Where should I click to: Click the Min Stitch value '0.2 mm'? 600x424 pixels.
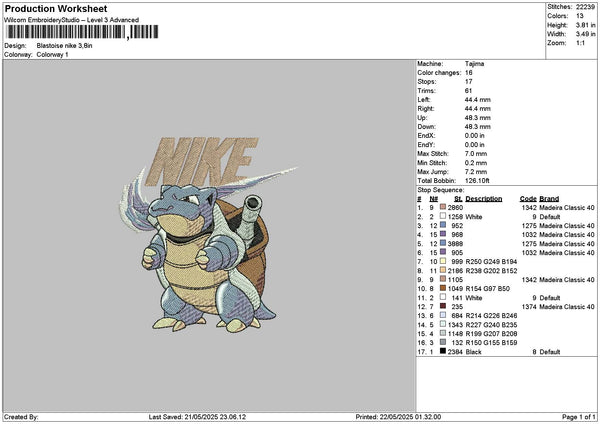[476, 163]
